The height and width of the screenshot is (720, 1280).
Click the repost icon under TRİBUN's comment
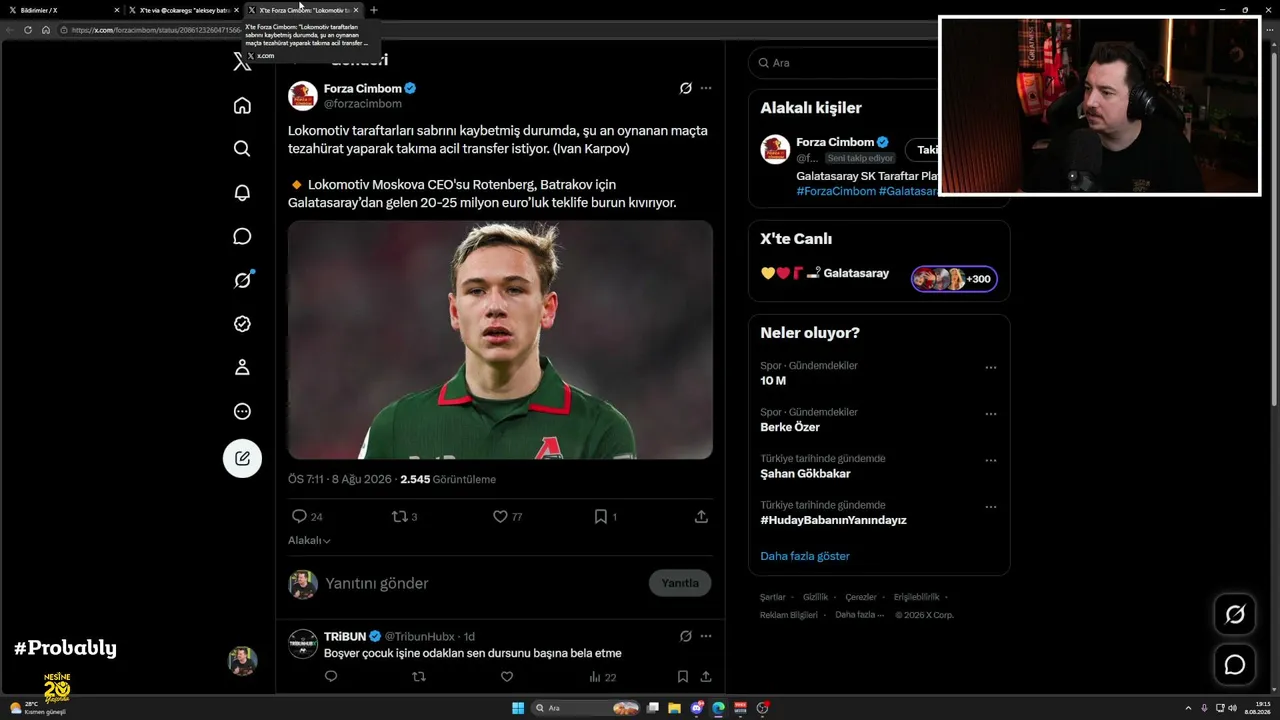click(419, 677)
